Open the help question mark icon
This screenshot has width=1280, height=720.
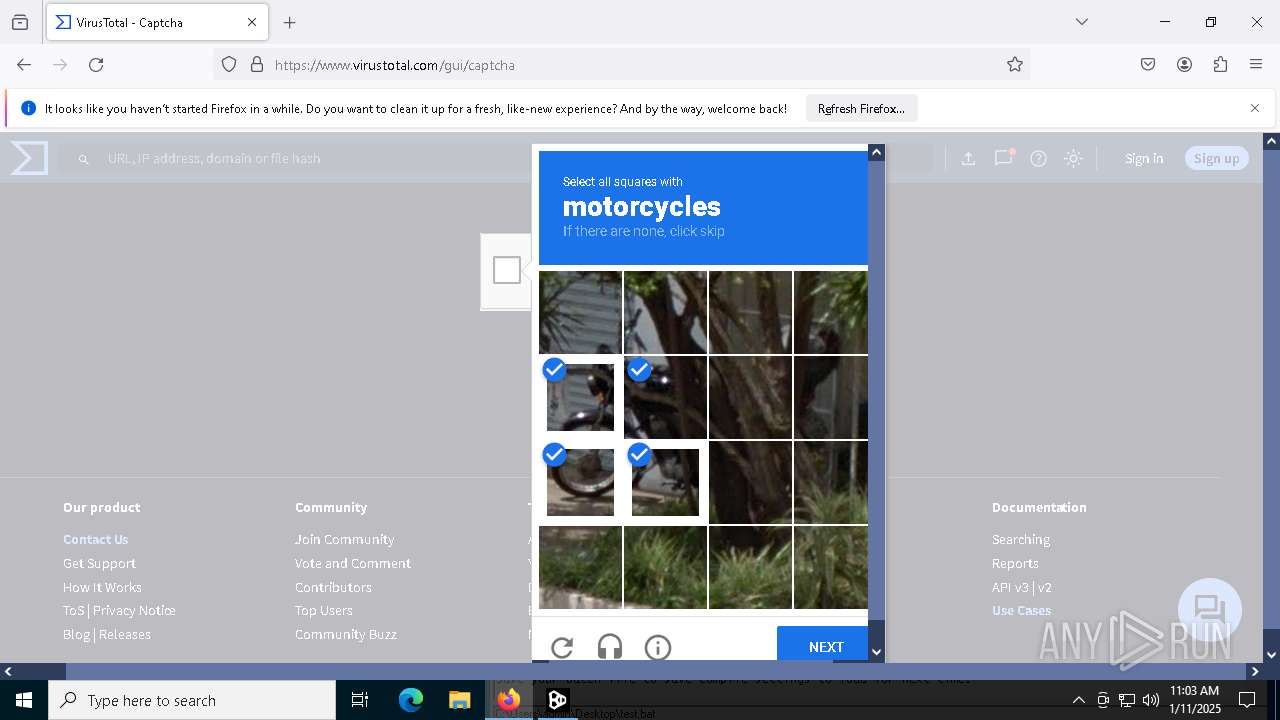tap(1038, 158)
